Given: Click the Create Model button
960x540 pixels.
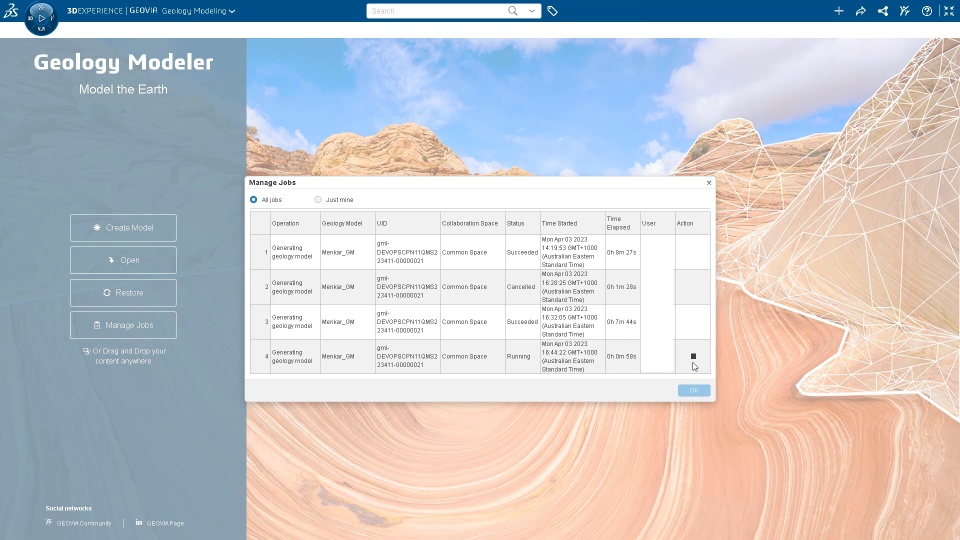Looking at the screenshot, I should click(x=123, y=228).
